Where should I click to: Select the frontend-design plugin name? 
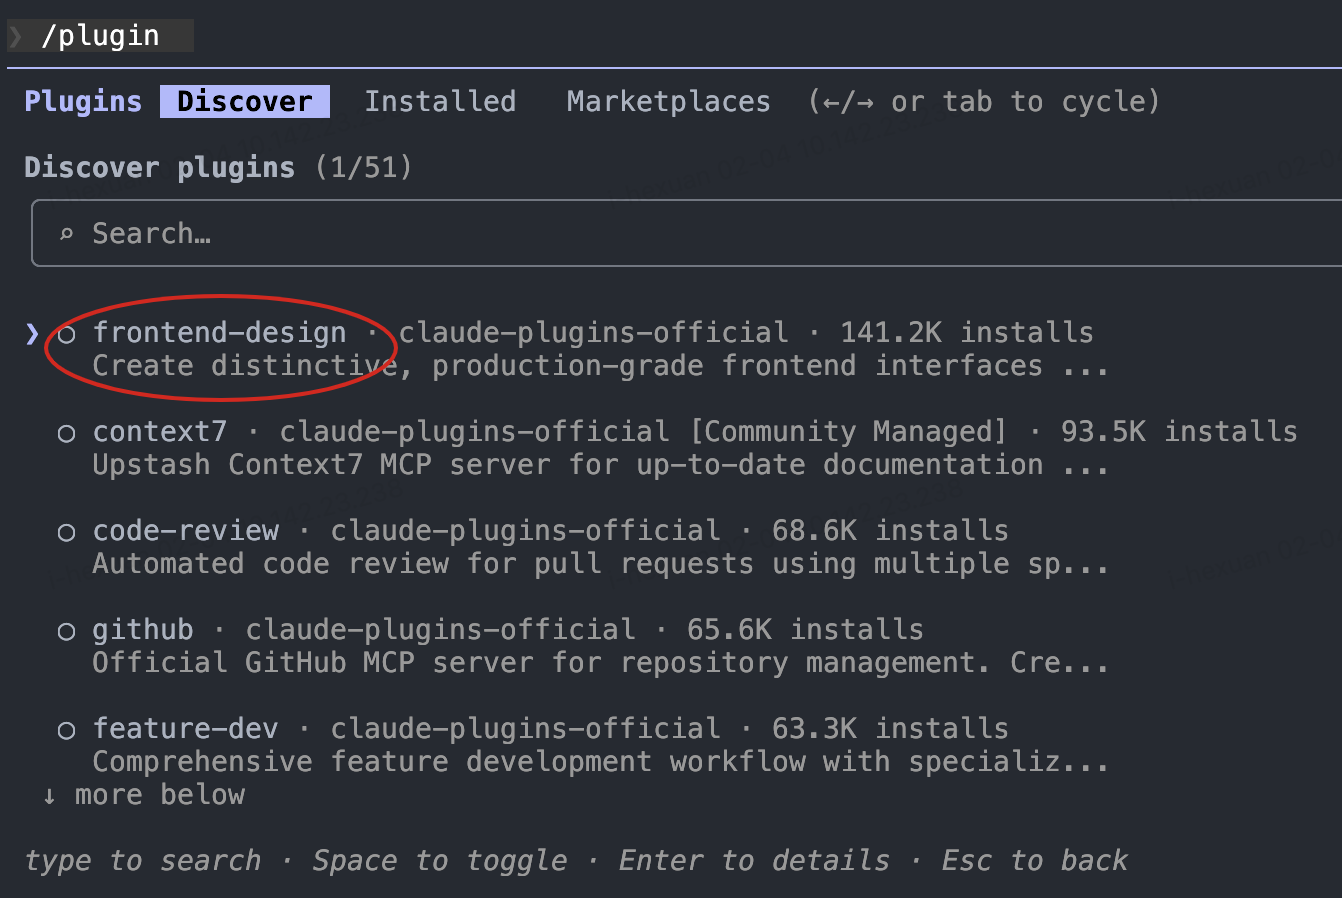pos(219,332)
